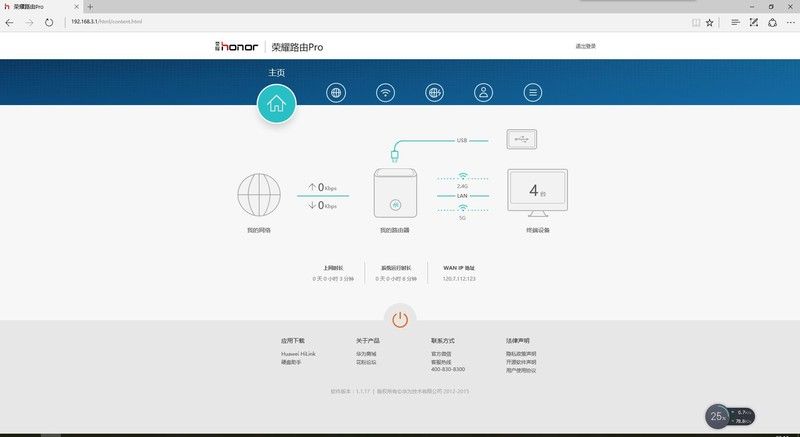Click the 联系方式 footer heading
The image size is (800, 437).
point(443,341)
